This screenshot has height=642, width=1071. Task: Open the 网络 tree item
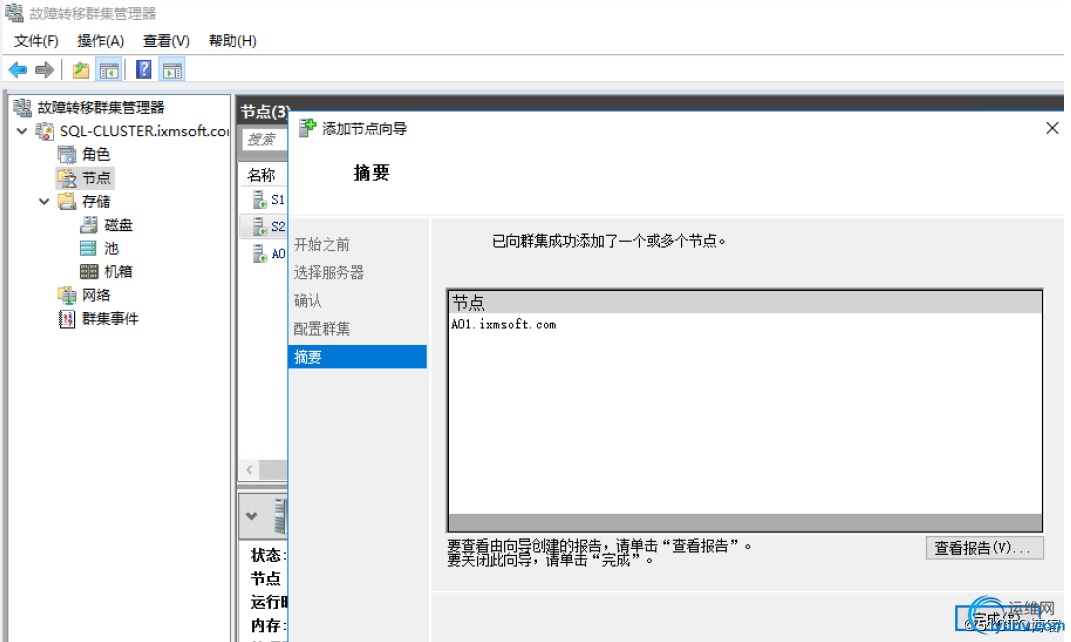coord(96,295)
